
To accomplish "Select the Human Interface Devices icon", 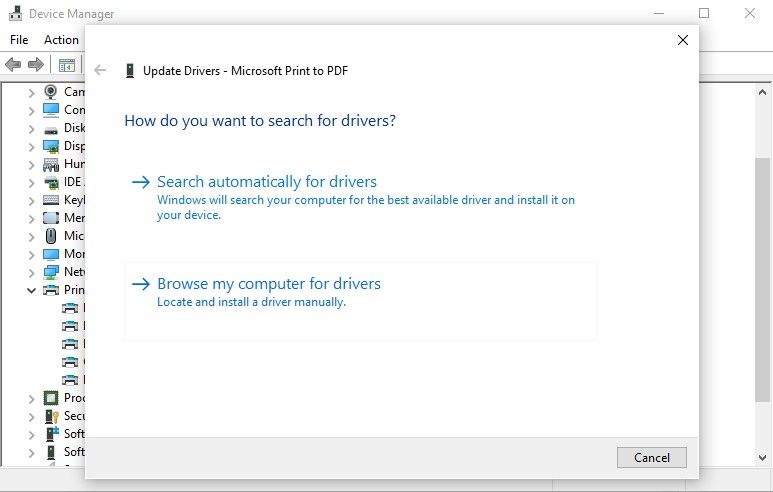I will coord(51,165).
